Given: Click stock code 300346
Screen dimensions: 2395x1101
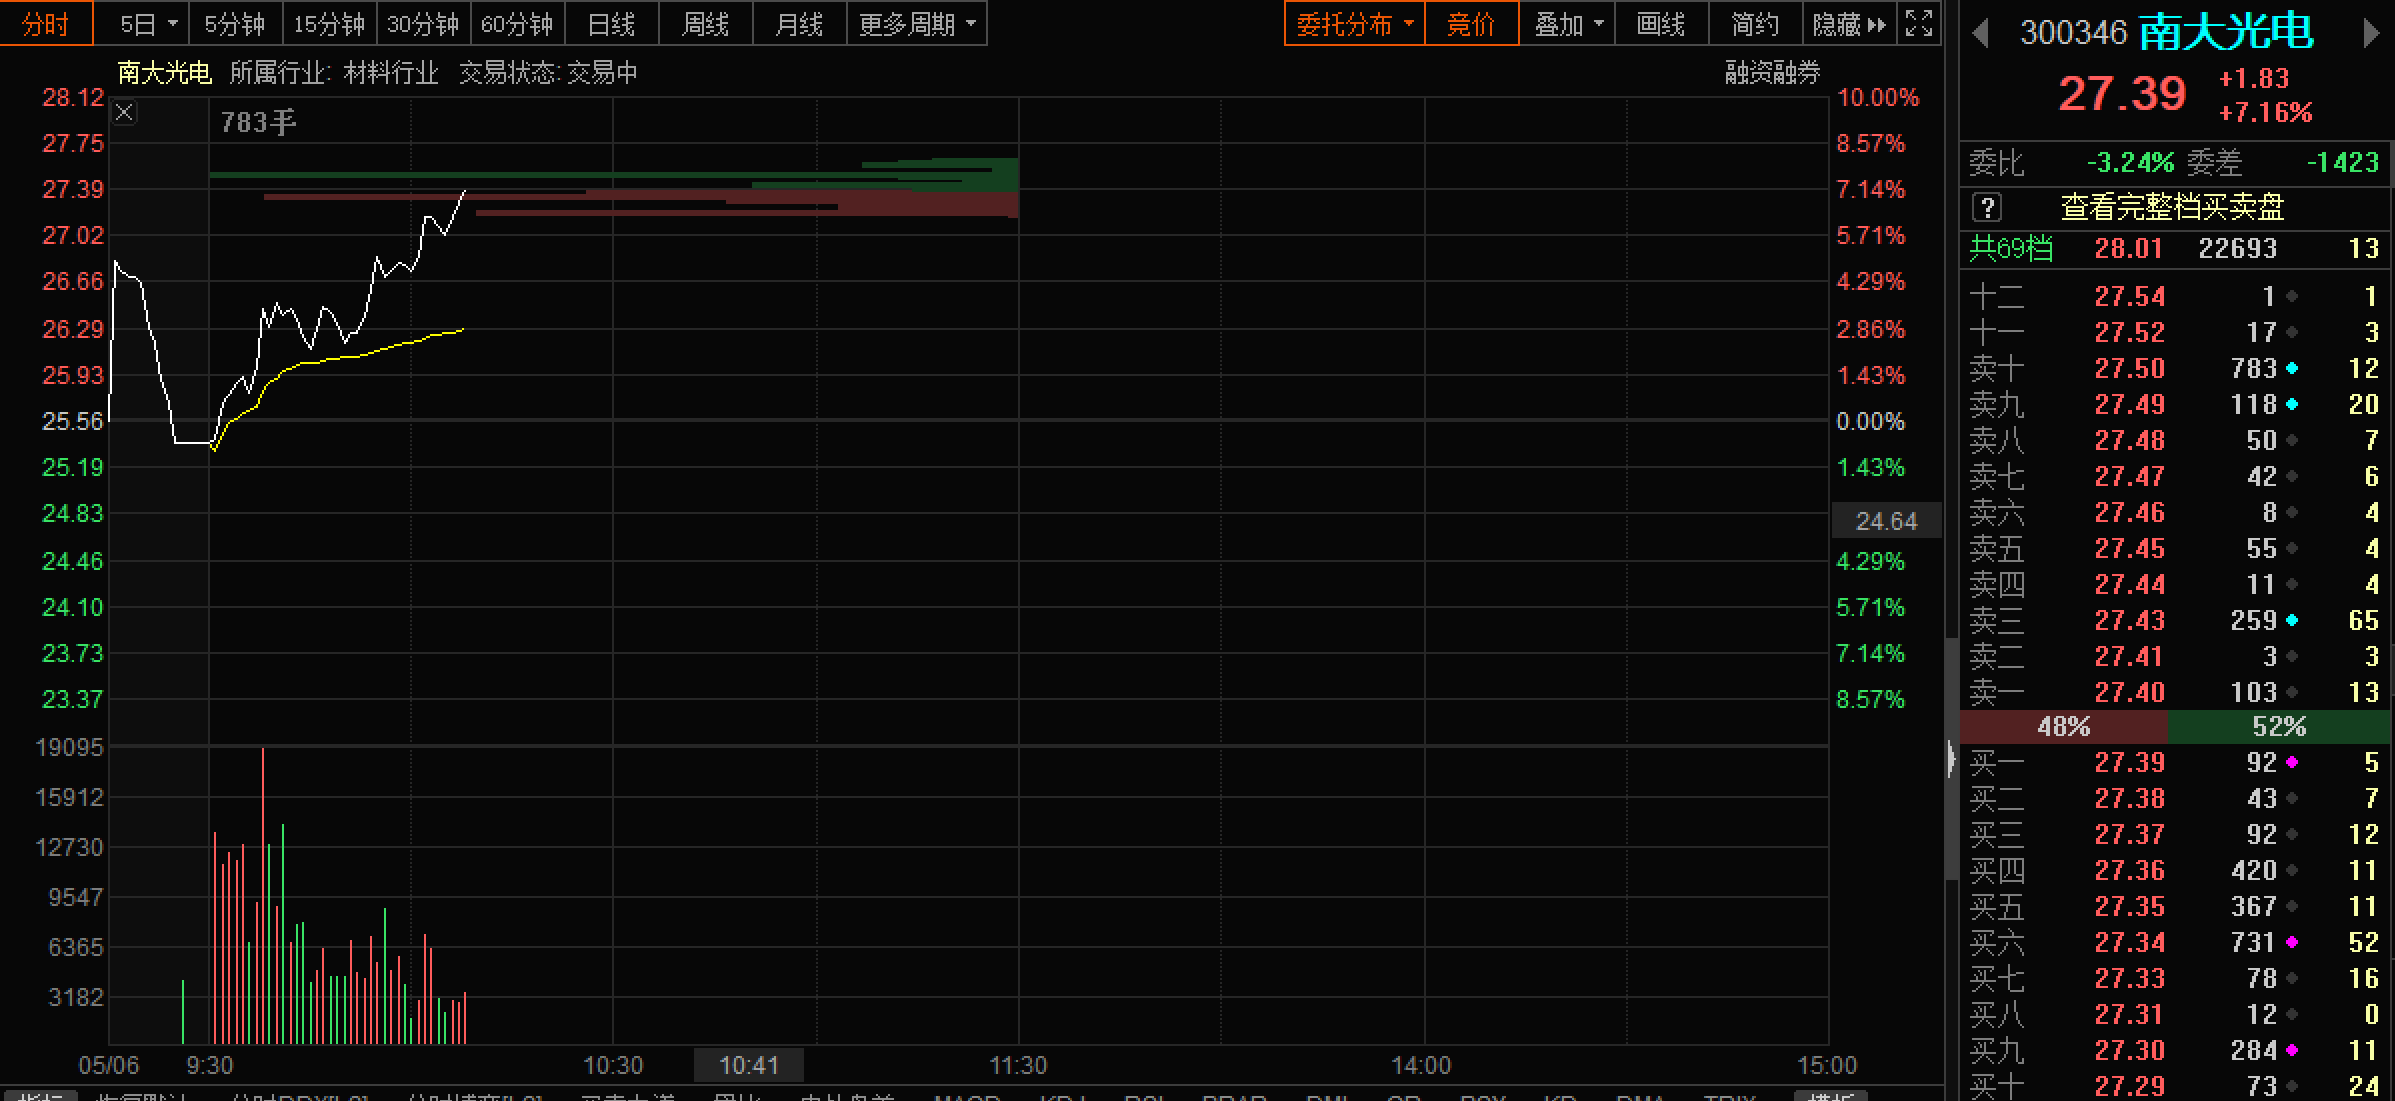Looking at the screenshot, I should [2073, 33].
